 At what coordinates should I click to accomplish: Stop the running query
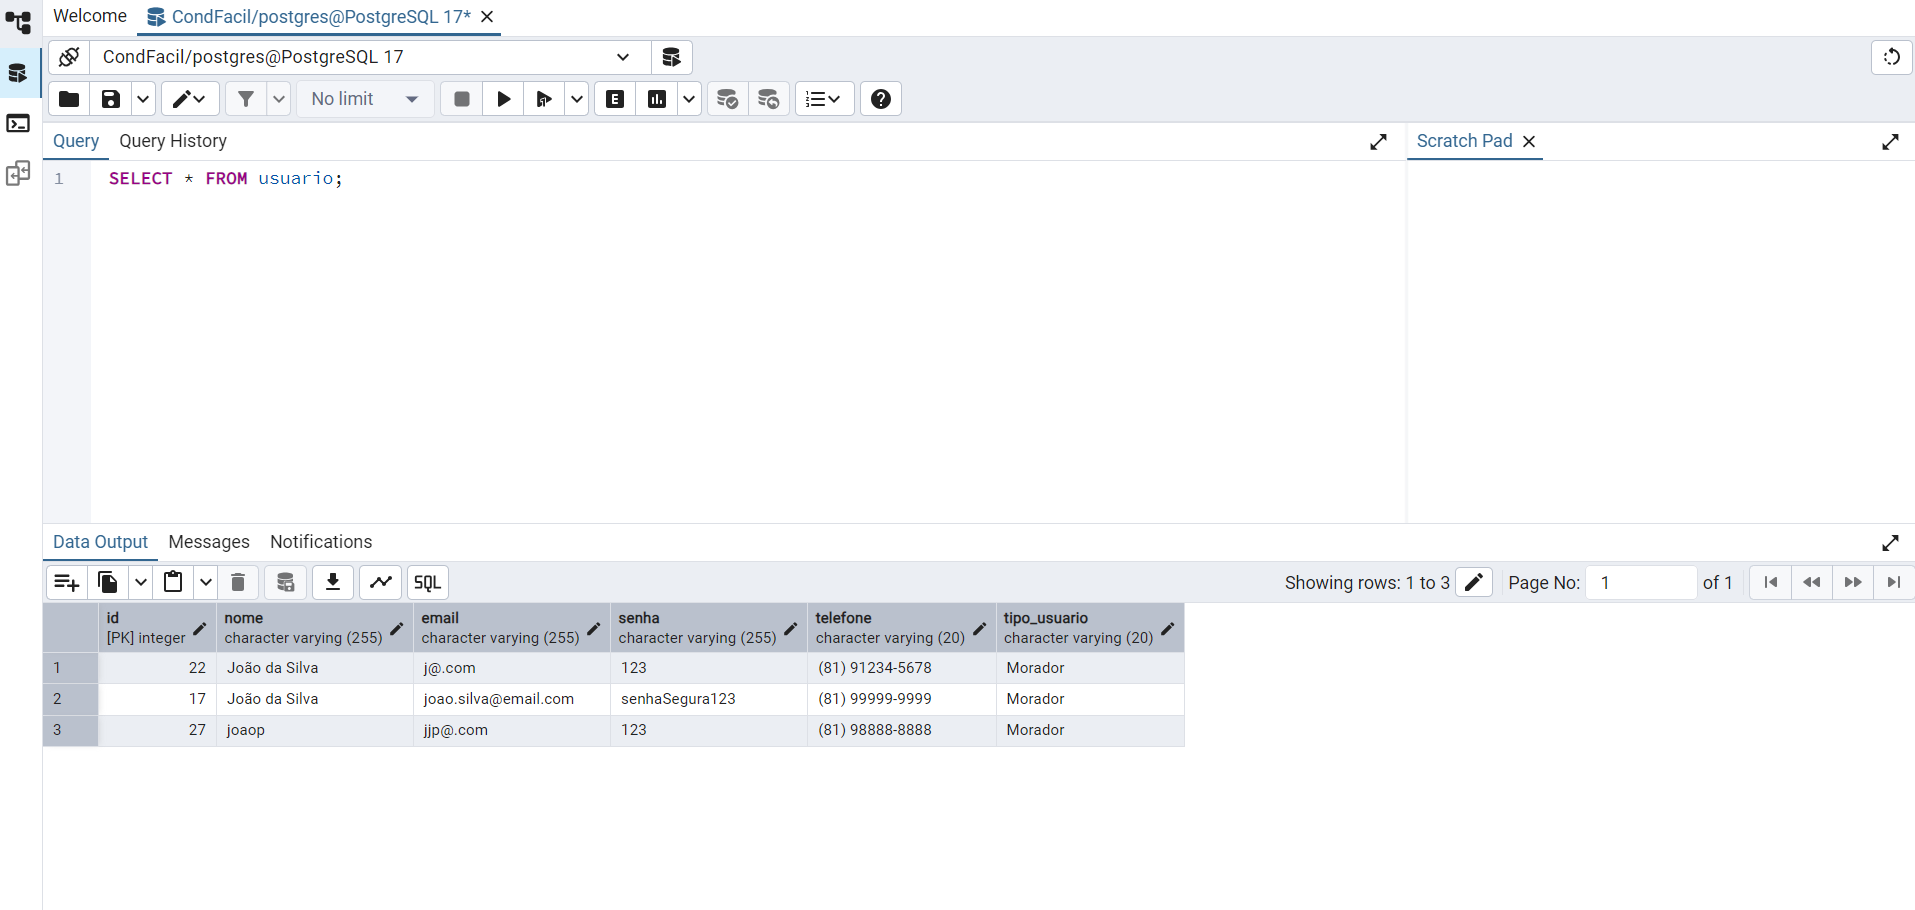tap(462, 99)
